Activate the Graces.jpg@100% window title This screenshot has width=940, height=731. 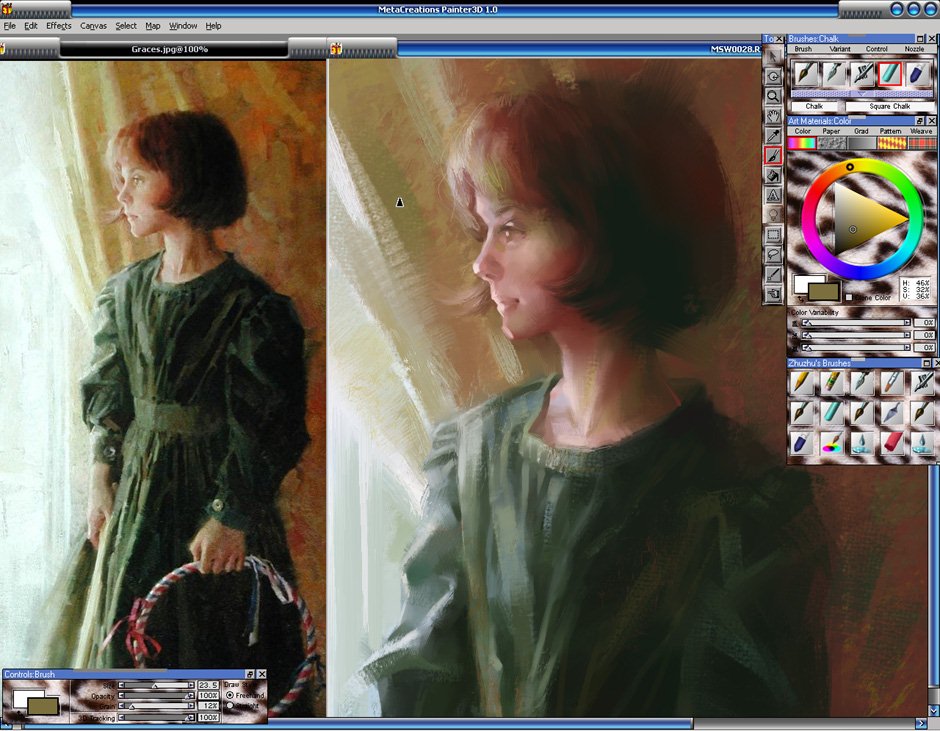170,49
